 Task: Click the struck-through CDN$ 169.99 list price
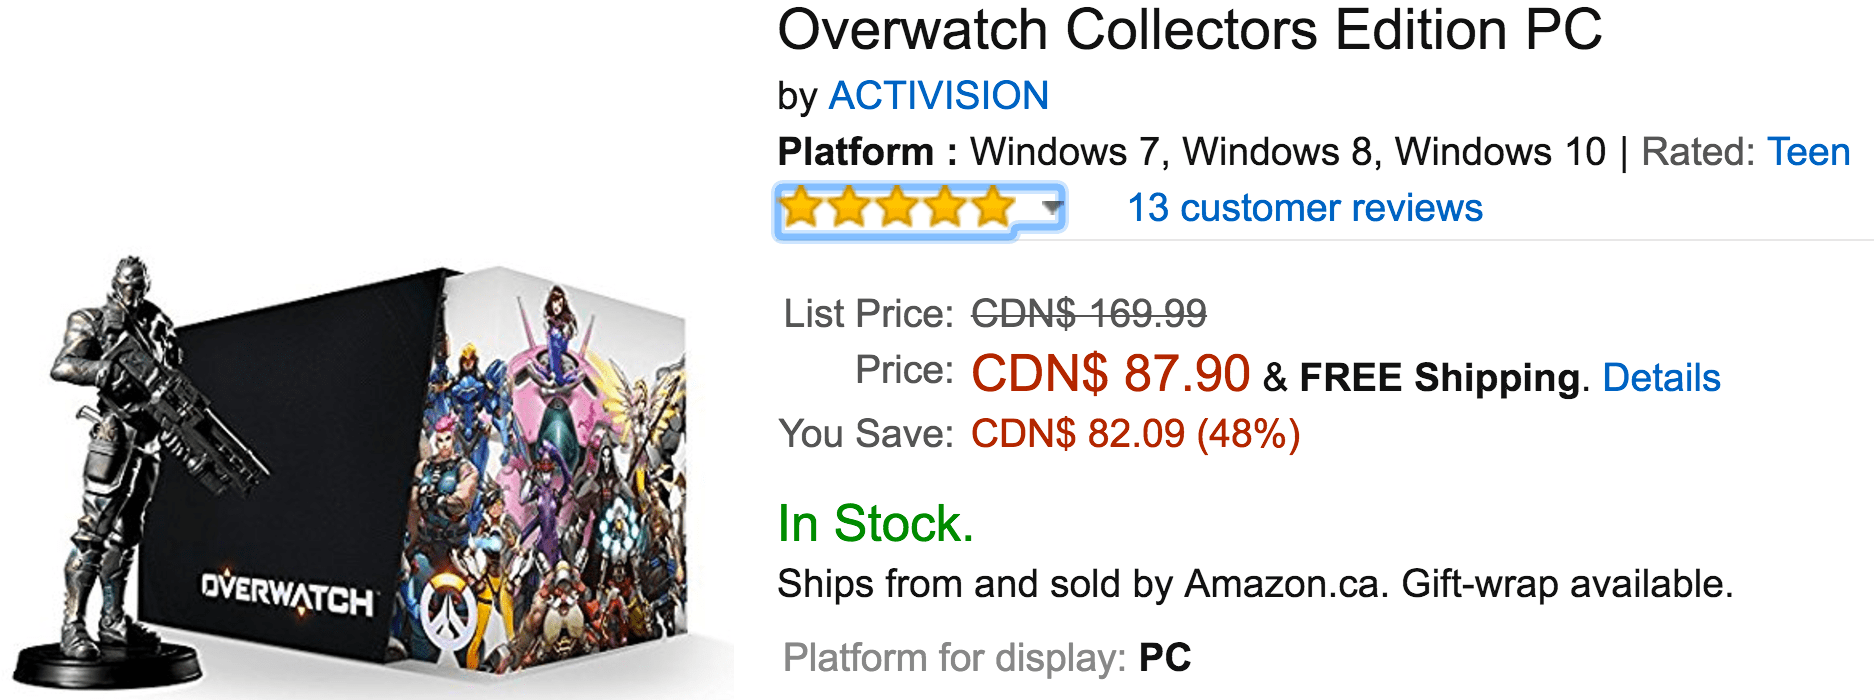click(1089, 314)
